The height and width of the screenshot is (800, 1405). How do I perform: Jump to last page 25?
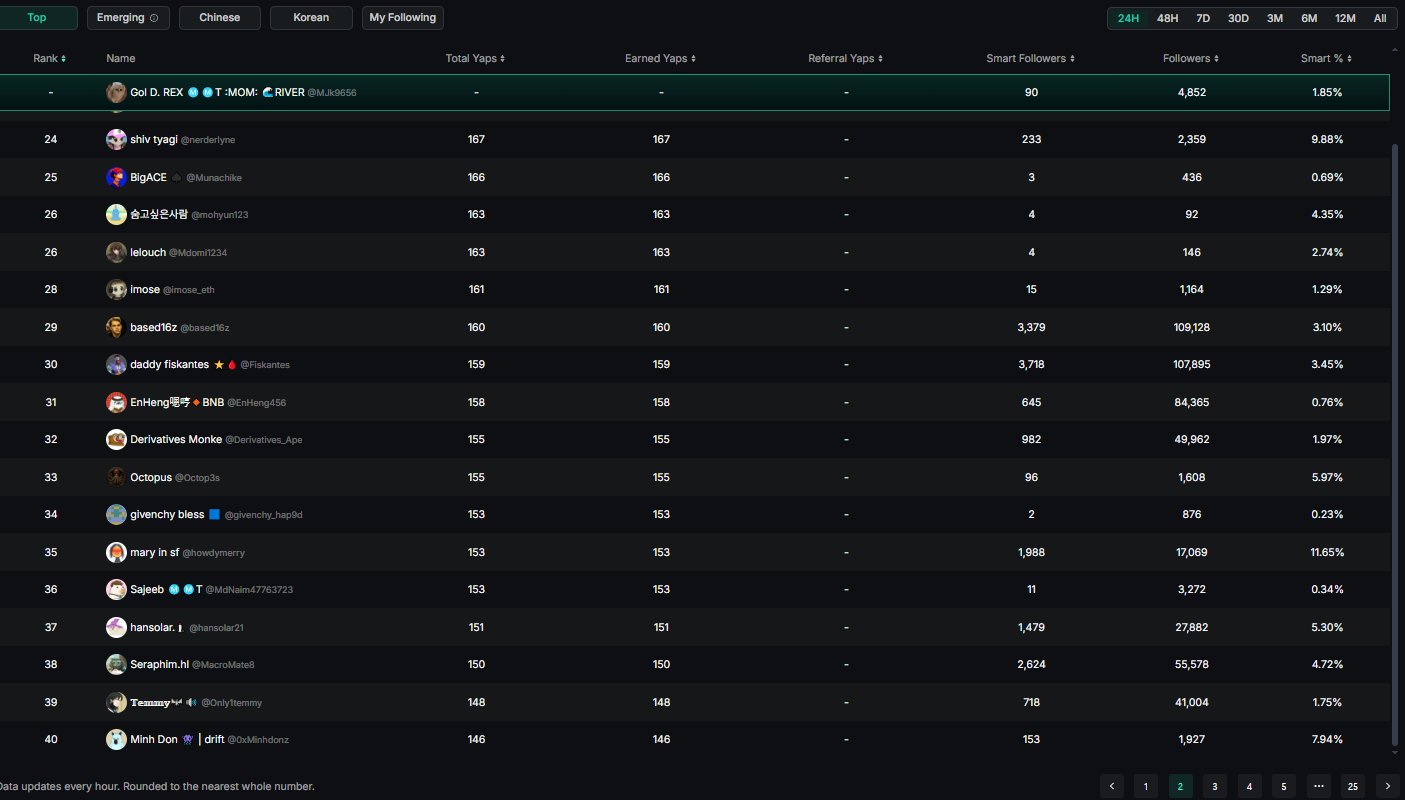pyautogui.click(x=1353, y=786)
